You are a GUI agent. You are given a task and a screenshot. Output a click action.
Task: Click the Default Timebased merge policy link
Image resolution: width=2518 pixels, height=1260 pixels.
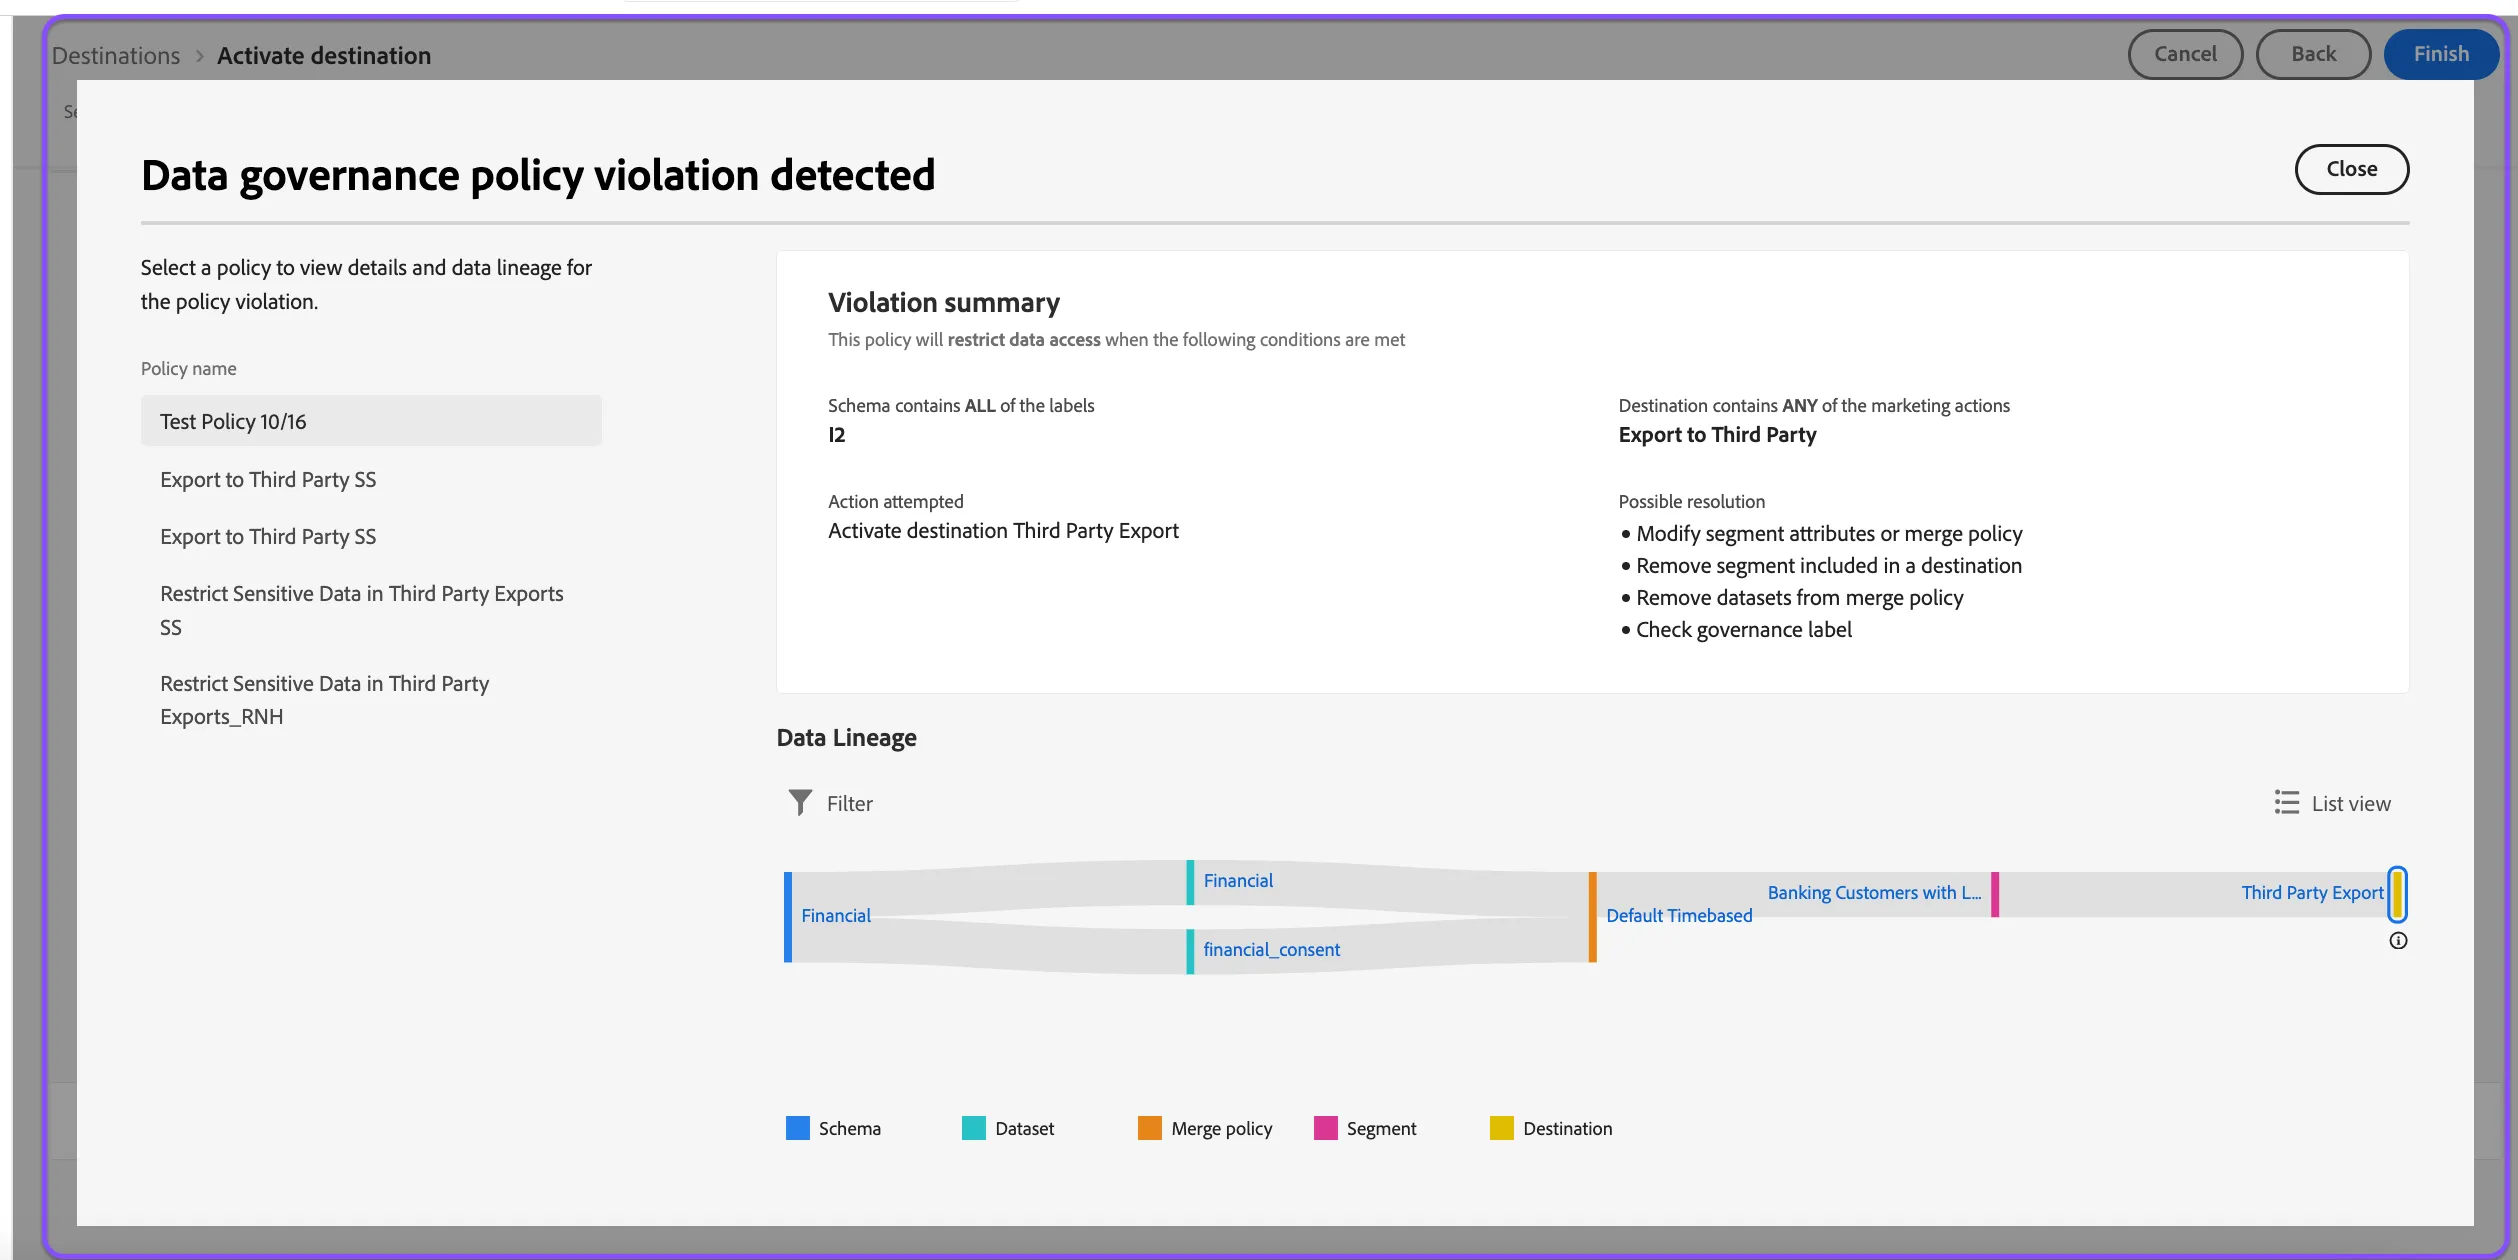1679,915
